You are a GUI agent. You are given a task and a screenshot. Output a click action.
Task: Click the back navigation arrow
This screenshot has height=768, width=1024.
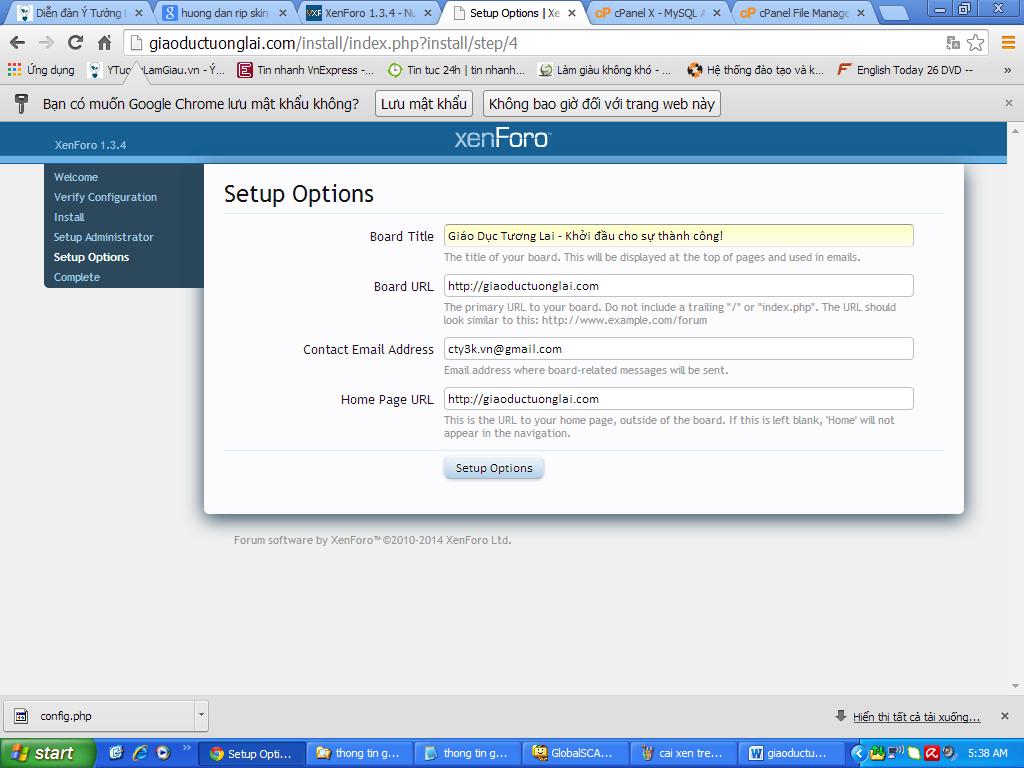pyautogui.click(x=18, y=43)
